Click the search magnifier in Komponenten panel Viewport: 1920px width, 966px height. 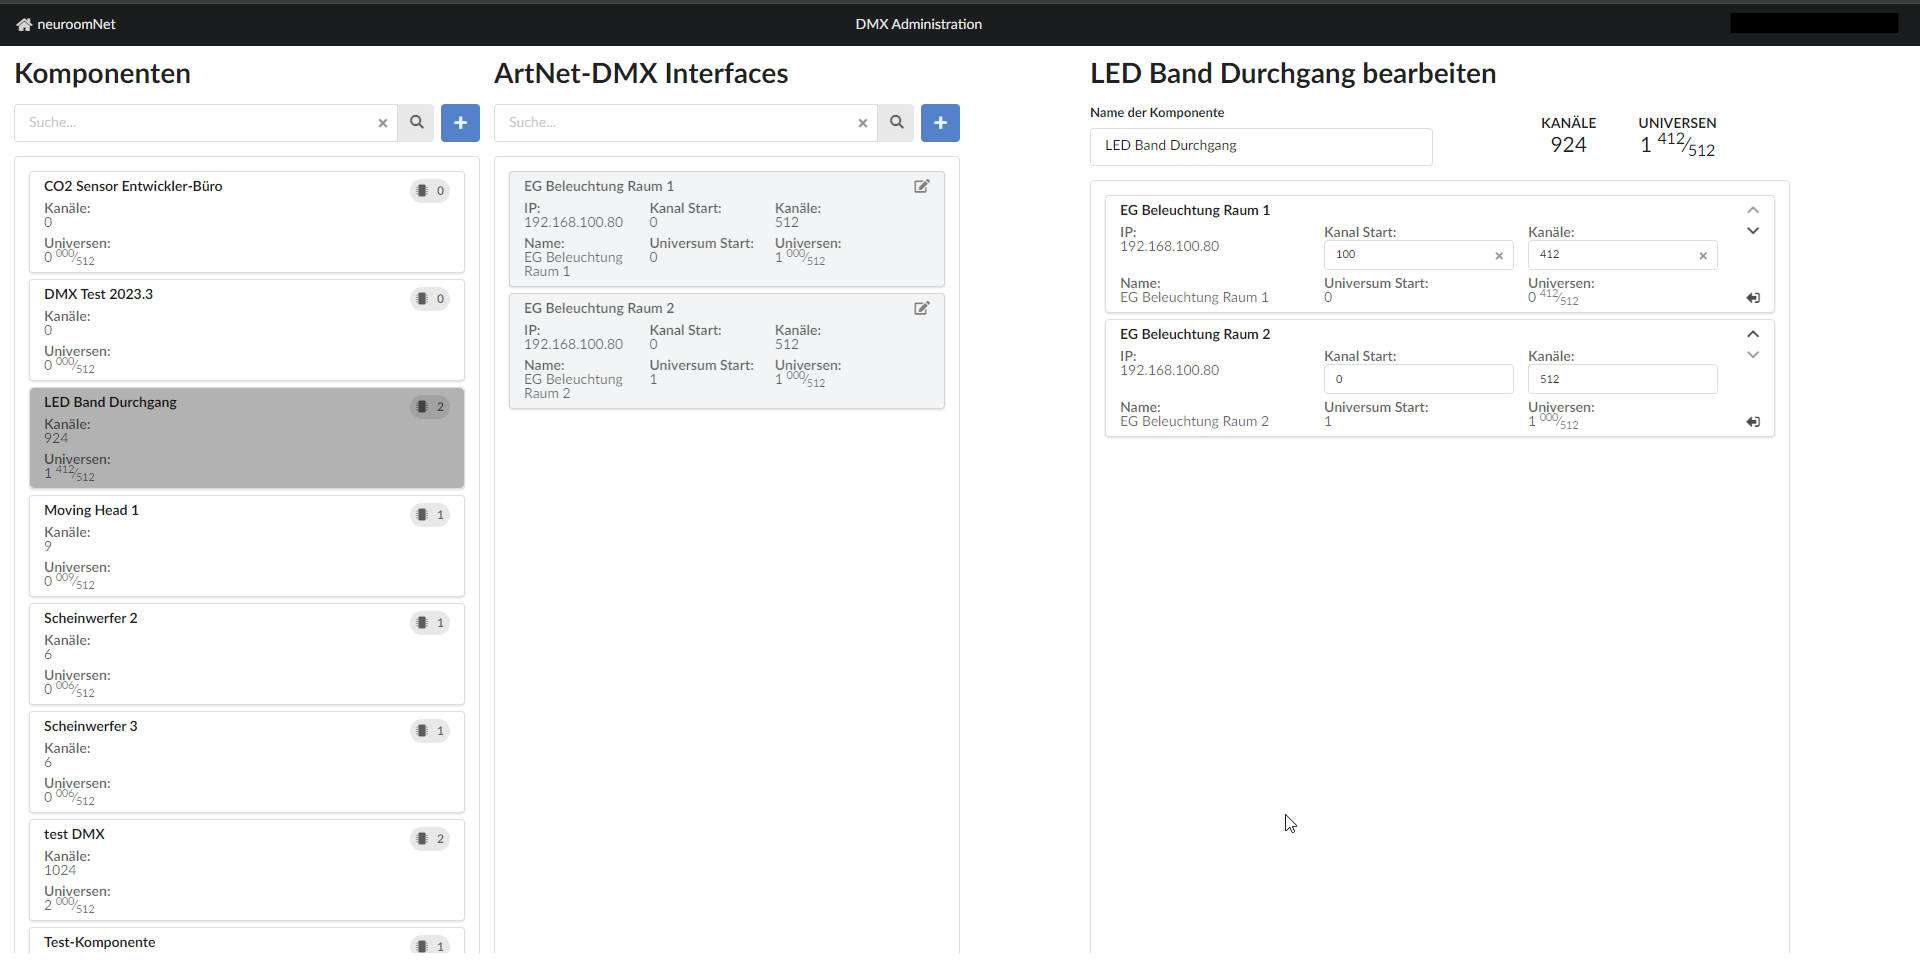tap(416, 122)
